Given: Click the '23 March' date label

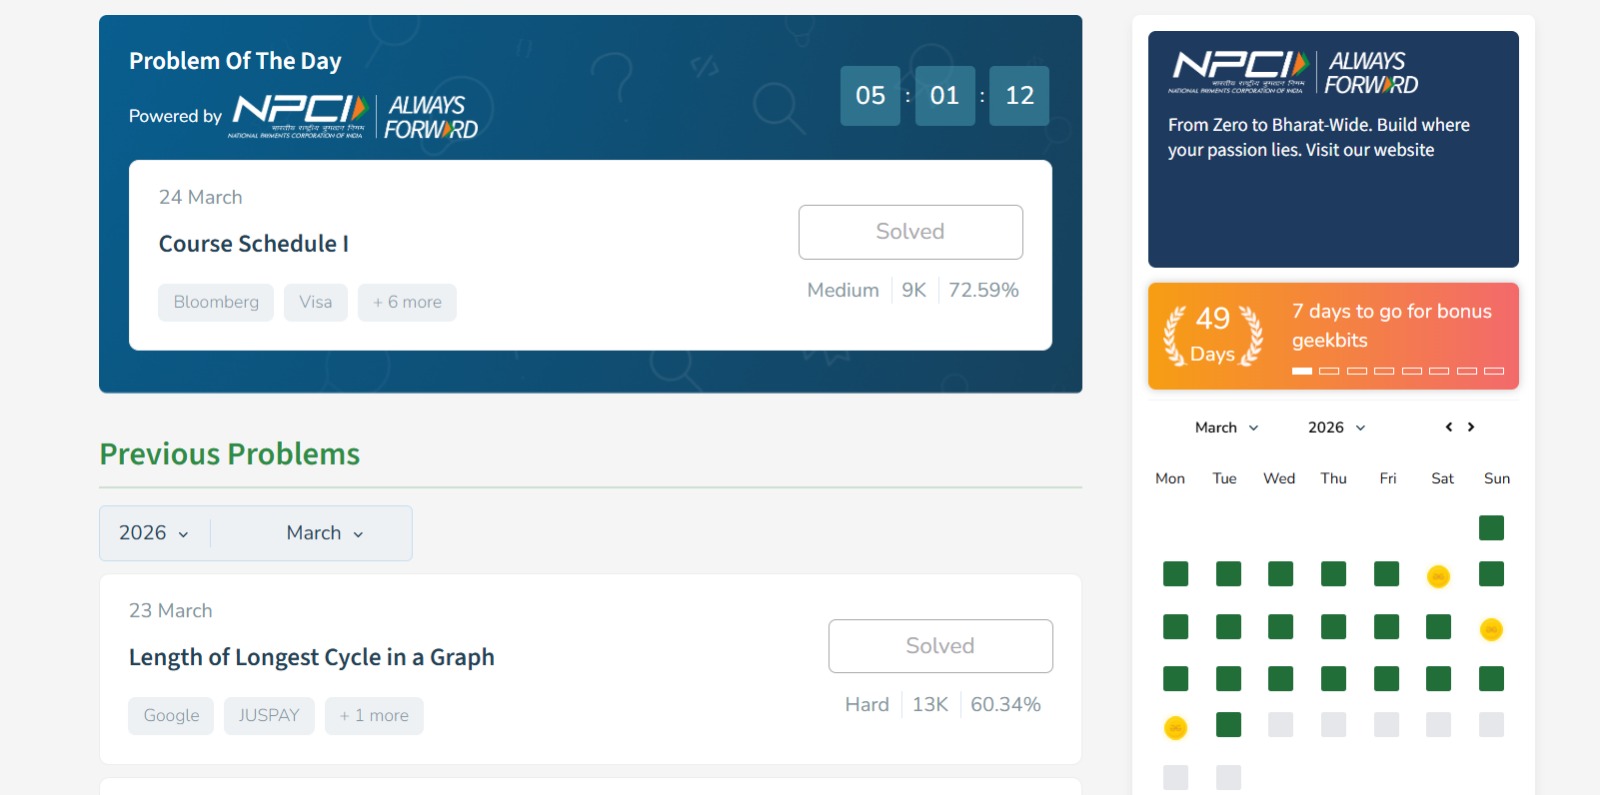Looking at the screenshot, I should (171, 611).
